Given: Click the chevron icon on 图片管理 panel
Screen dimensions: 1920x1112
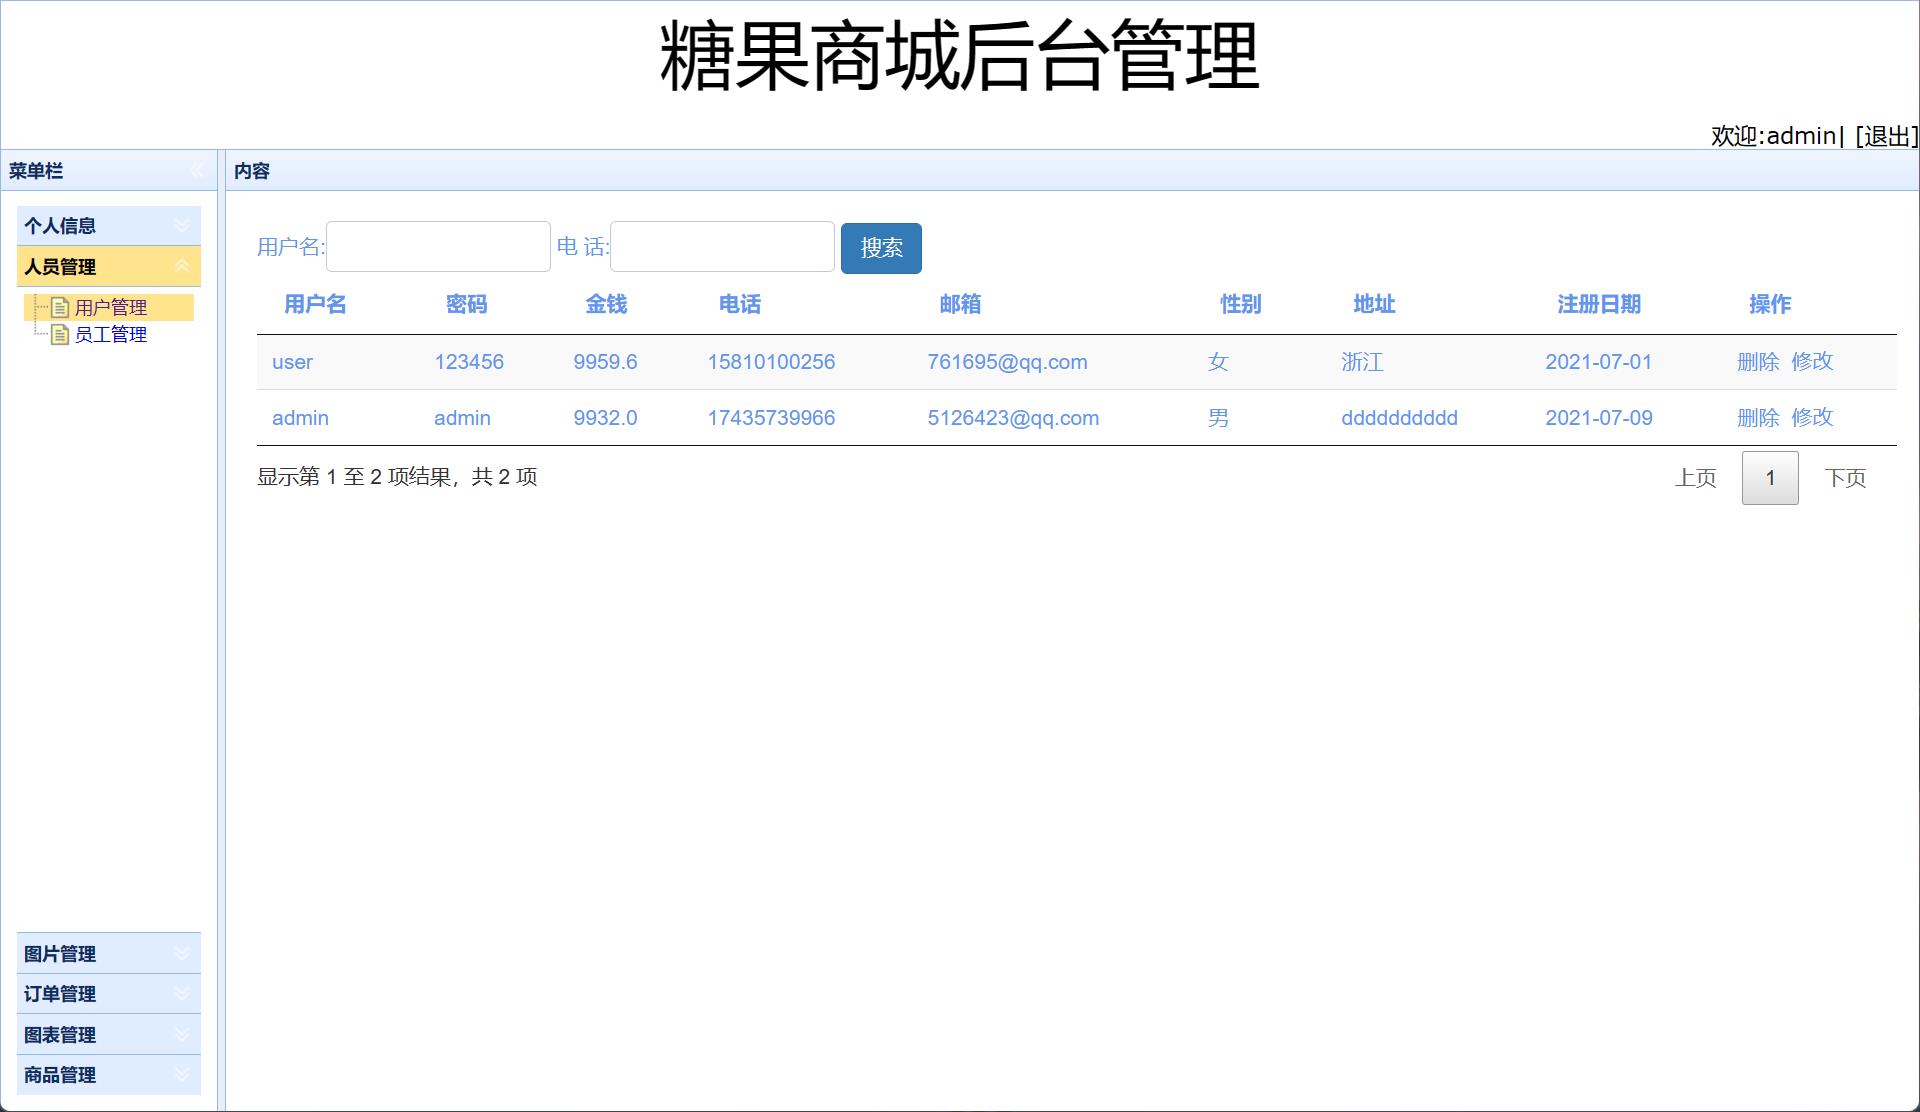Looking at the screenshot, I should [x=182, y=953].
